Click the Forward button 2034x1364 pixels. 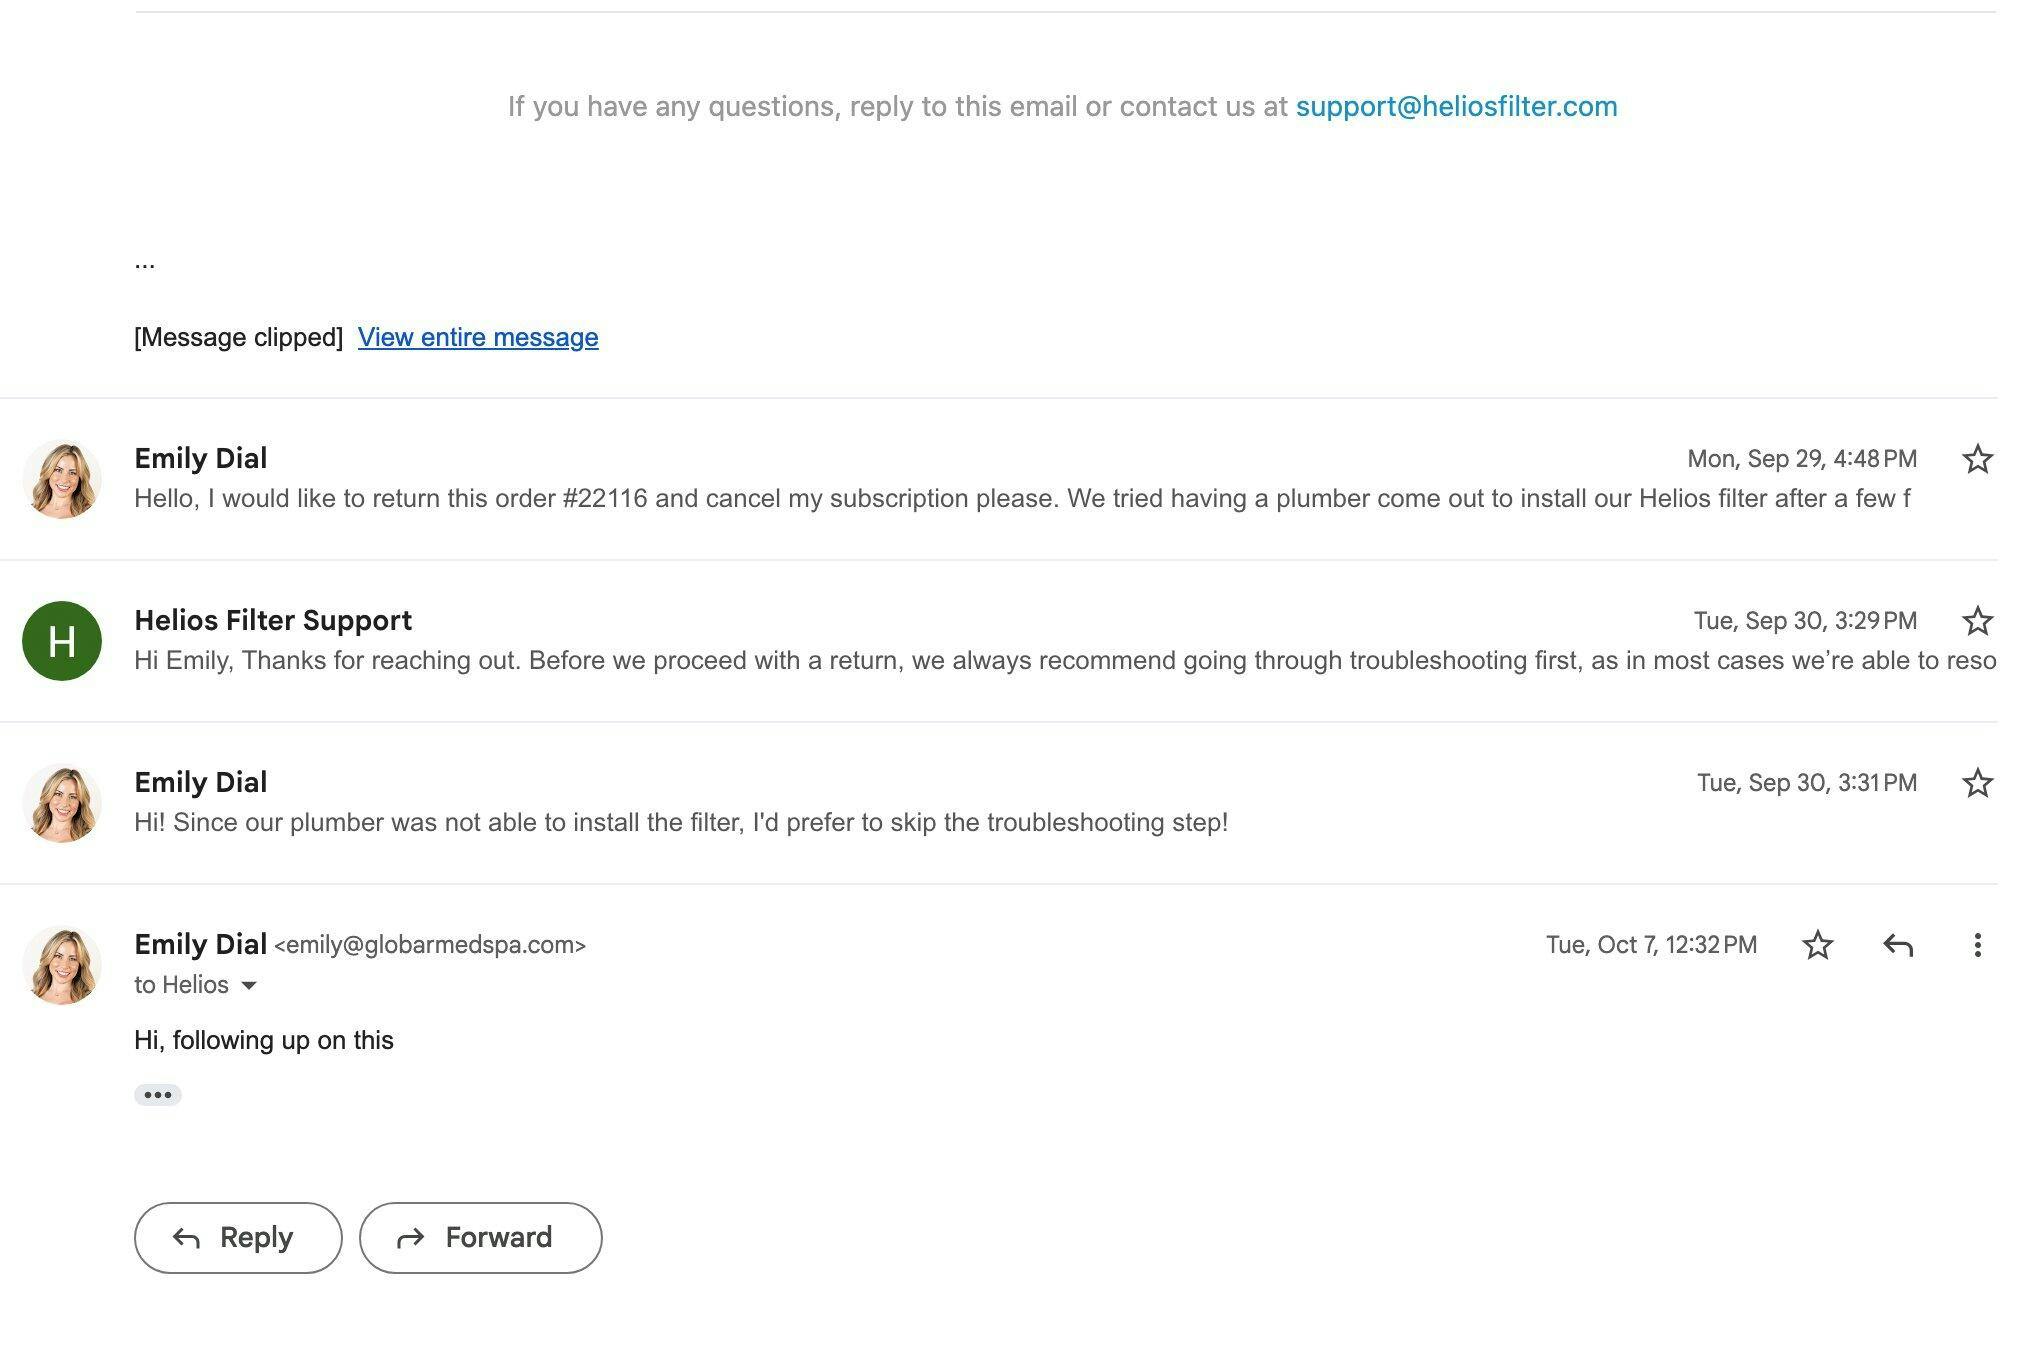click(x=480, y=1238)
